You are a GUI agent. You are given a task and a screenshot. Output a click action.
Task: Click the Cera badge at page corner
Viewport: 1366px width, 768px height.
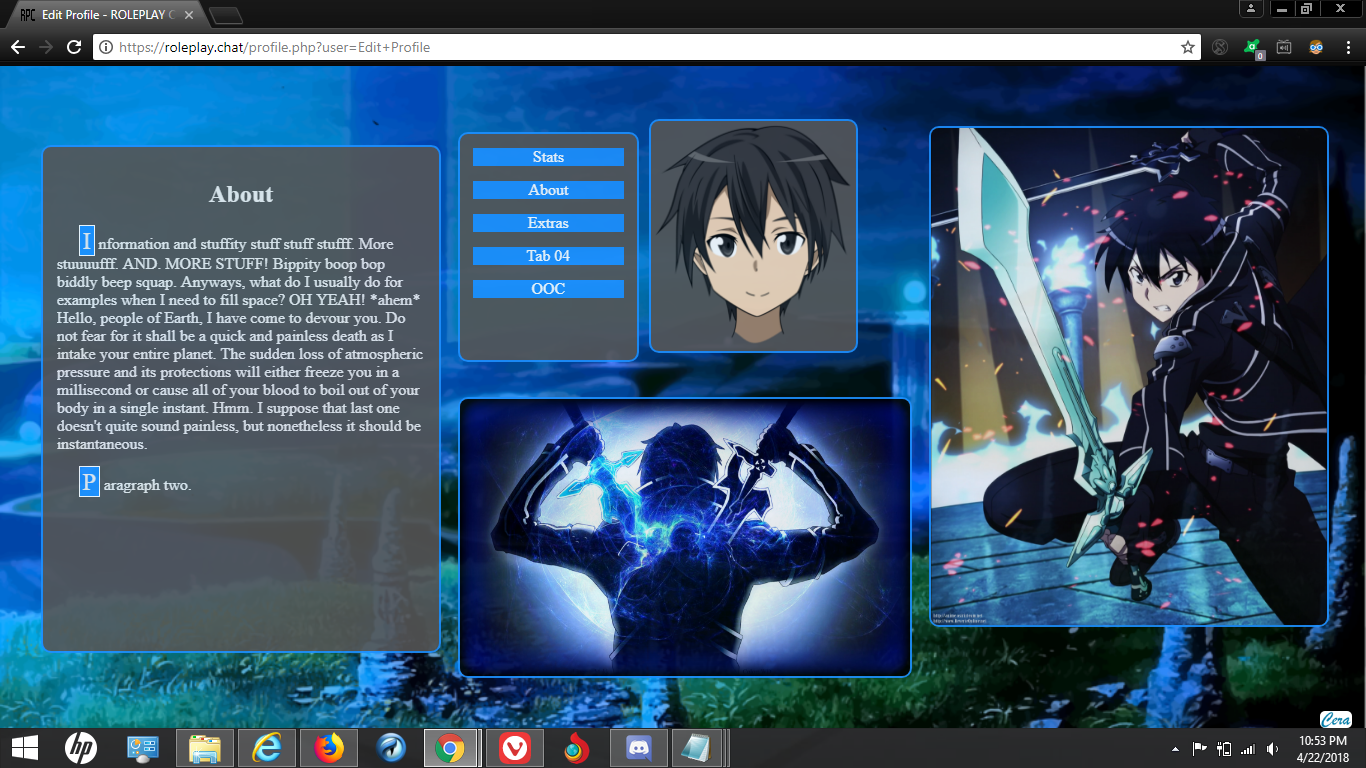1336,719
